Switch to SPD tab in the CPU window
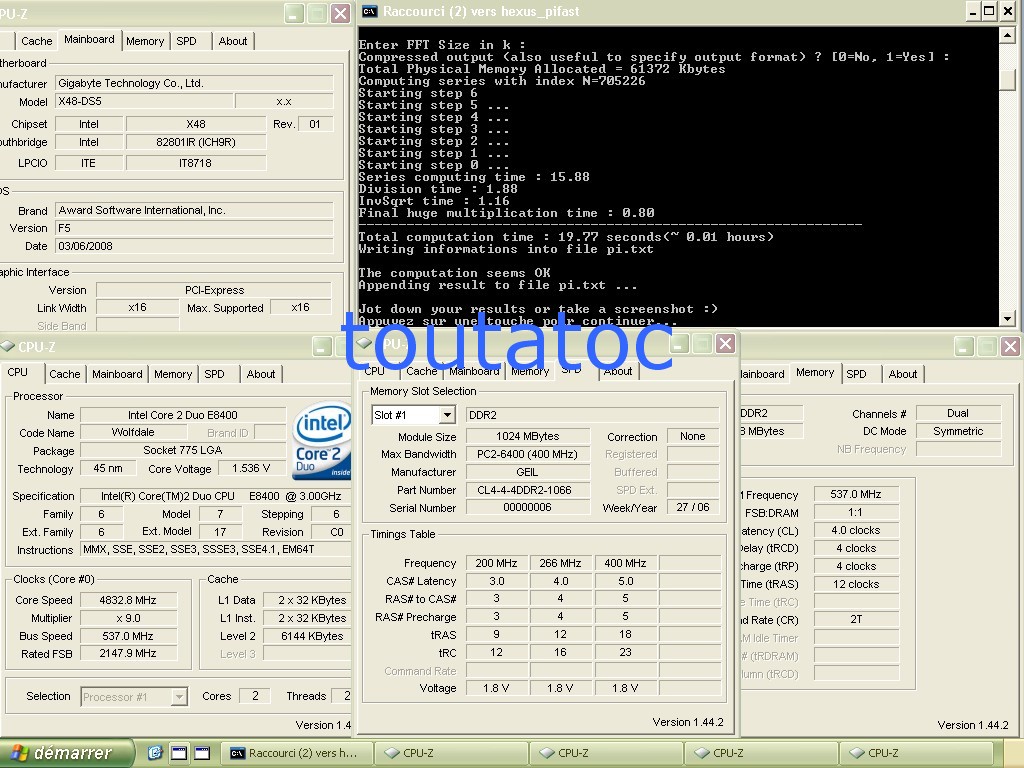The height and width of the screenshot is (768, 1024). 214,374
